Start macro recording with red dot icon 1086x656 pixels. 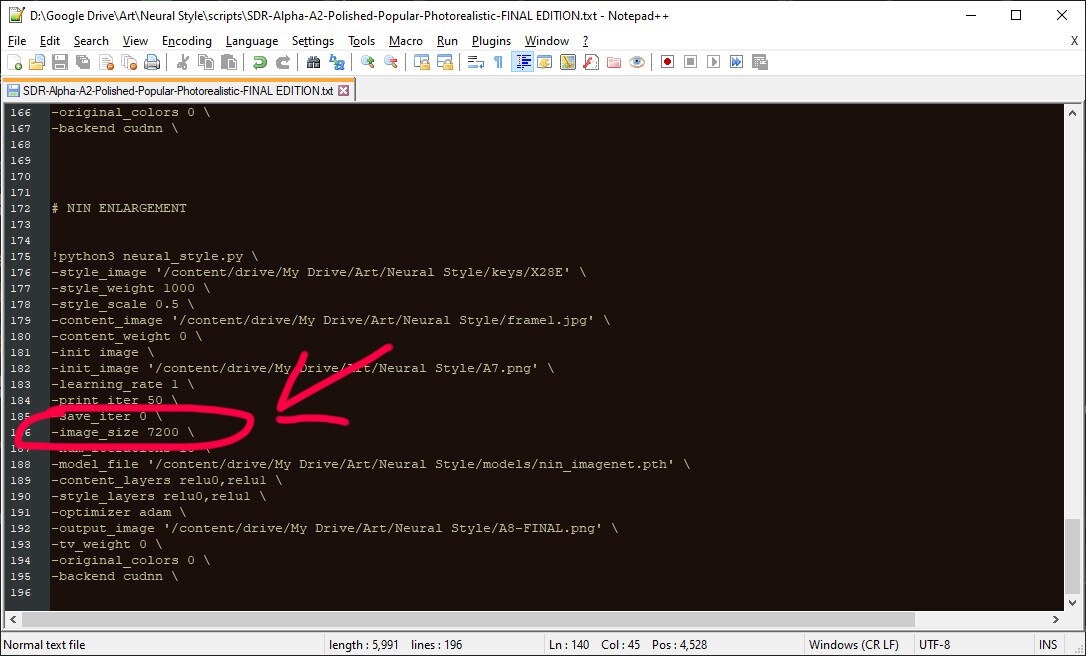[668, 62]
